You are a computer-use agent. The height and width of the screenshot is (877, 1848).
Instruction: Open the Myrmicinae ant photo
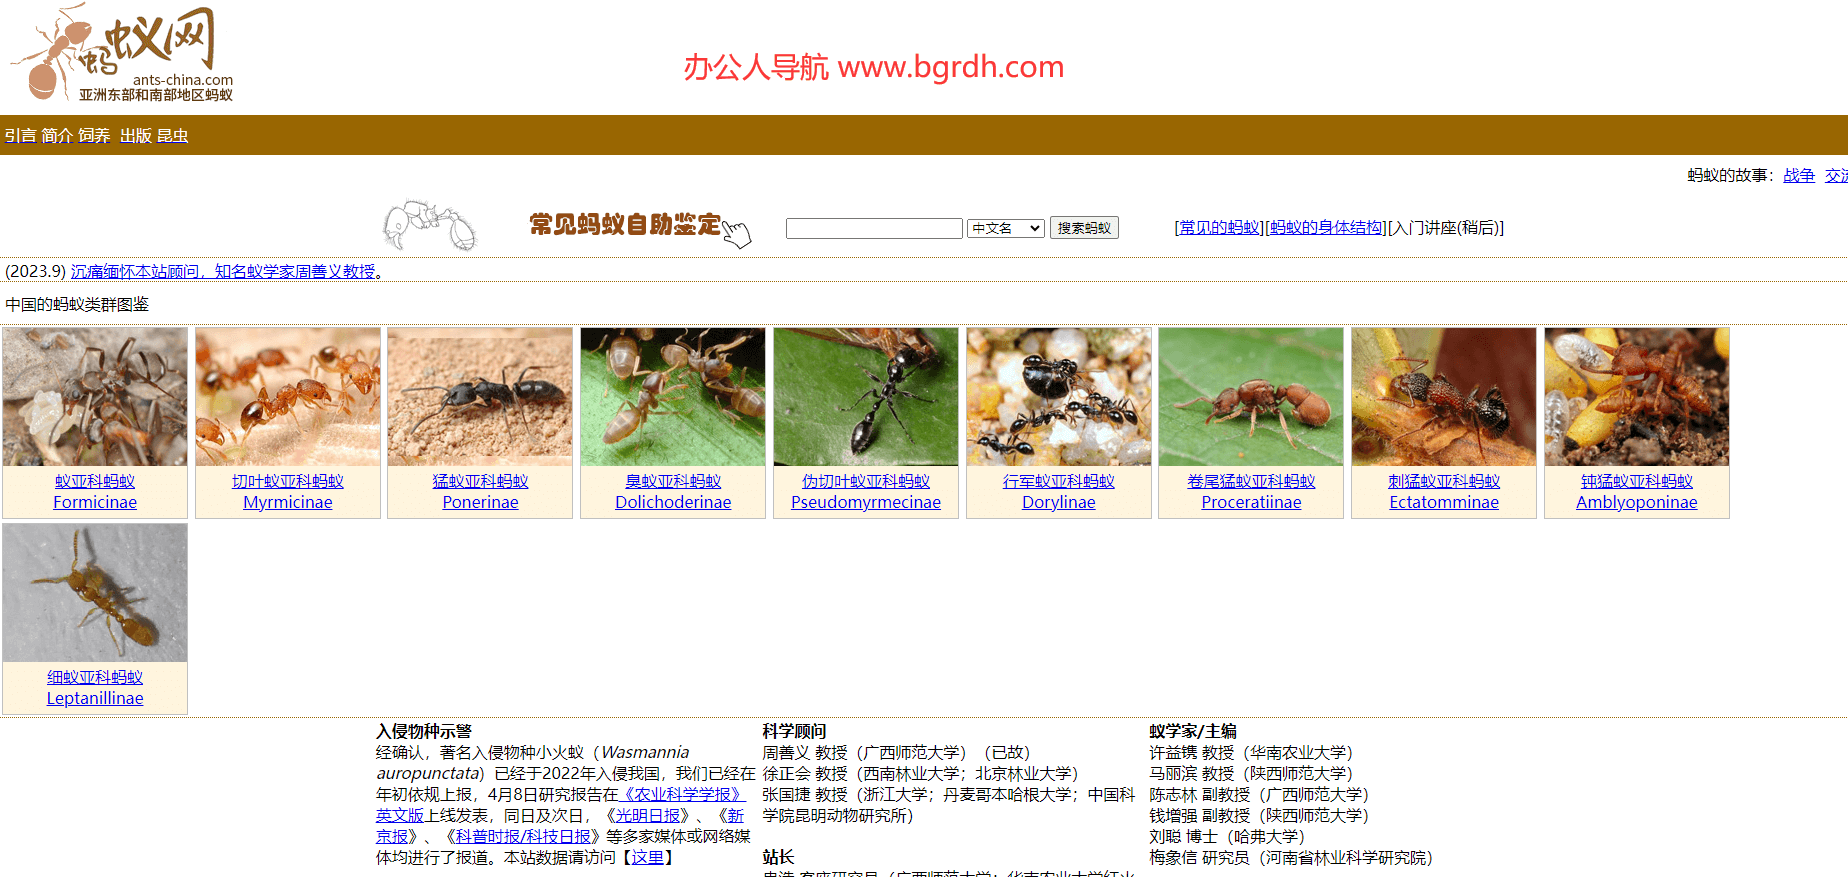(288, 397)
